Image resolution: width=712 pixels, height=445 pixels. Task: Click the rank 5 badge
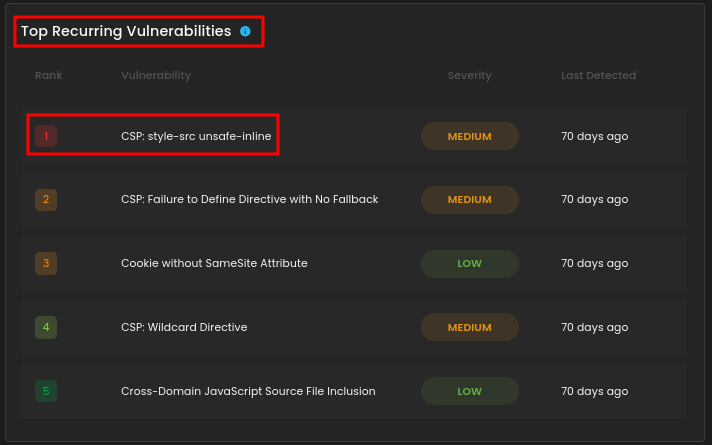[x=46, y=392]
